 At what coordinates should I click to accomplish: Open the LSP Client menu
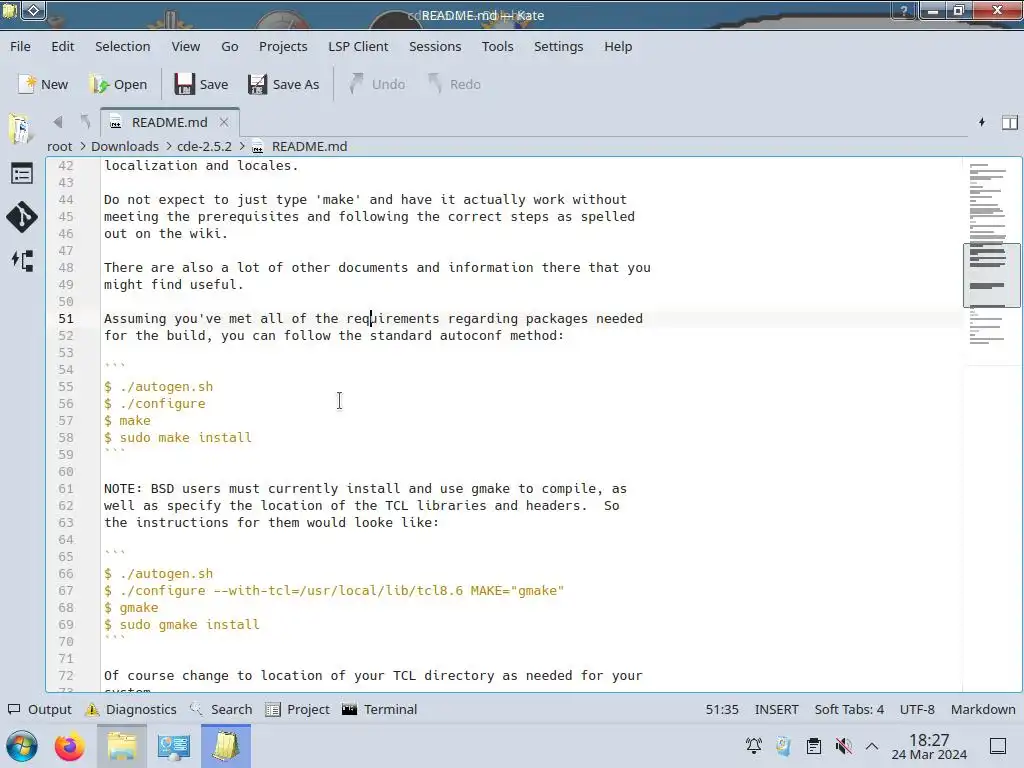[358, 46]
